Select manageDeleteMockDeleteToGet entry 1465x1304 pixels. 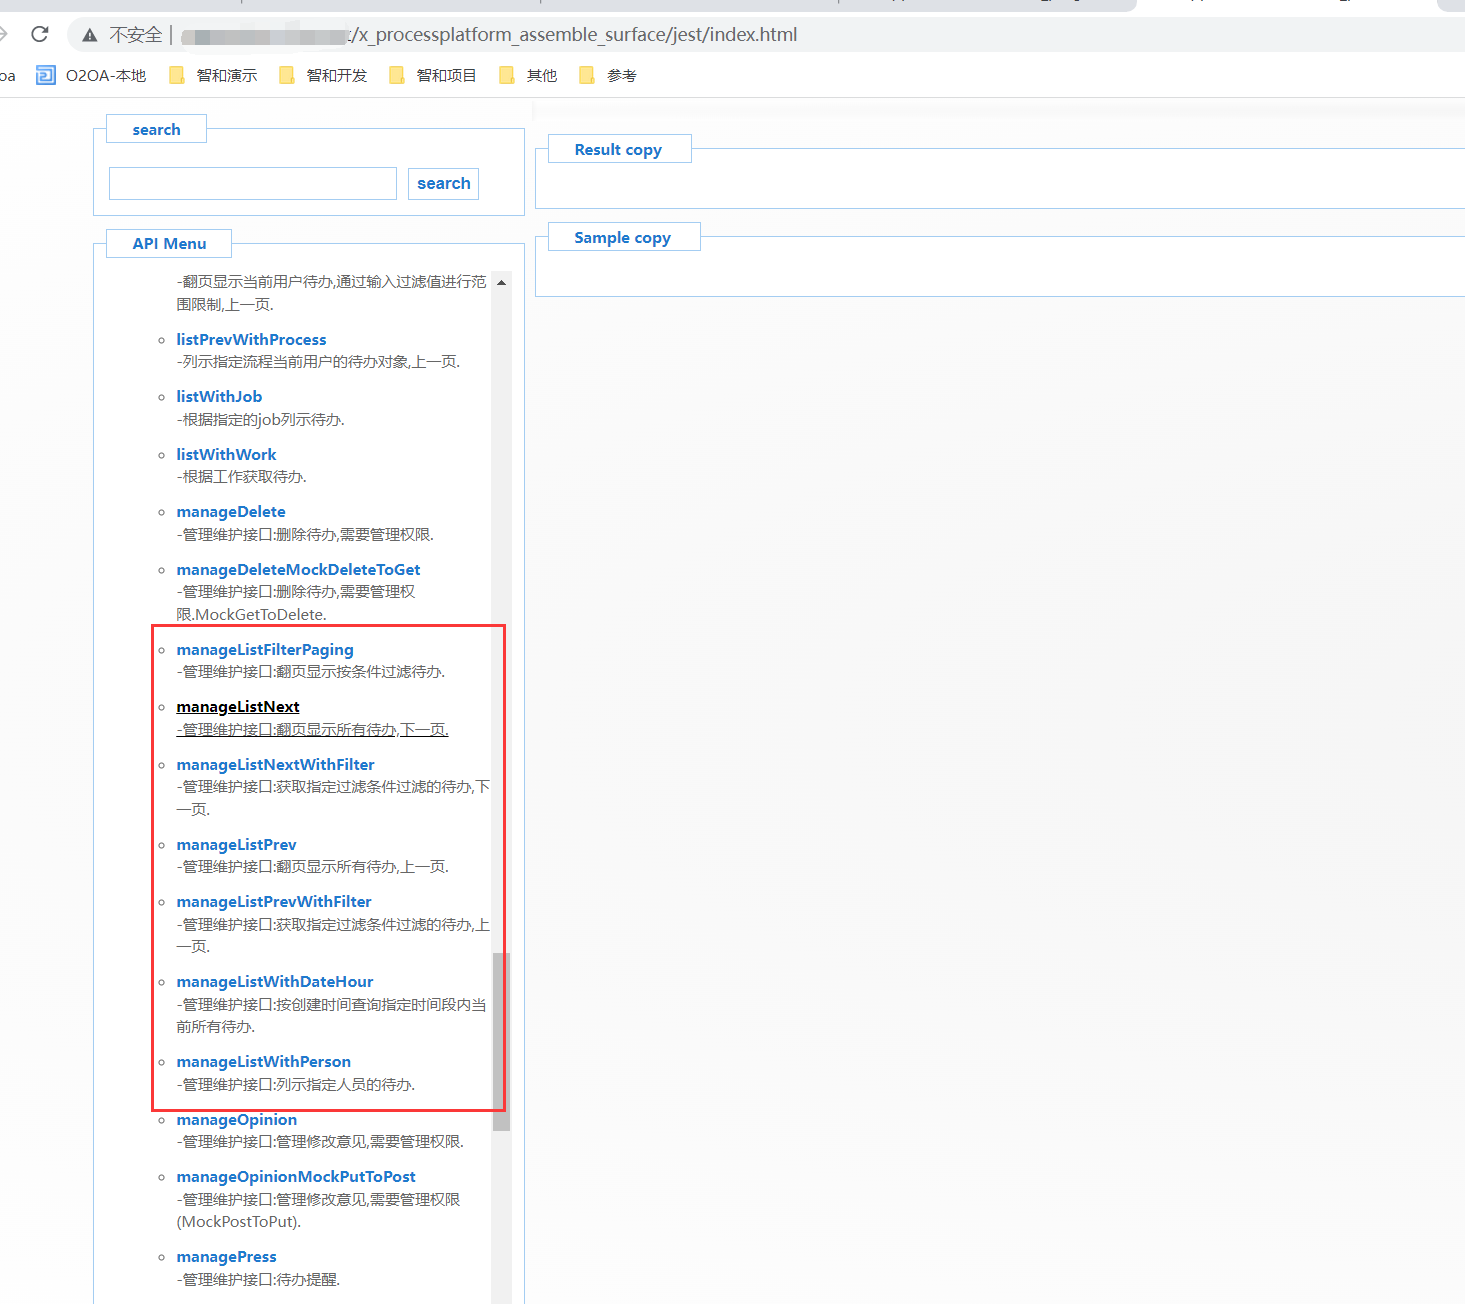click(298, 570)
